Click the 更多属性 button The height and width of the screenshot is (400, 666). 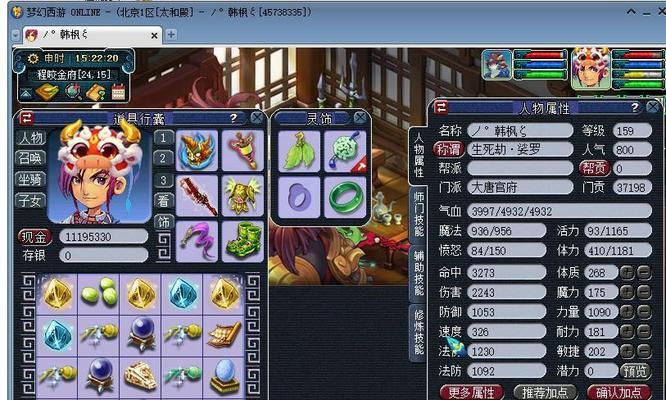coord(471,392)
